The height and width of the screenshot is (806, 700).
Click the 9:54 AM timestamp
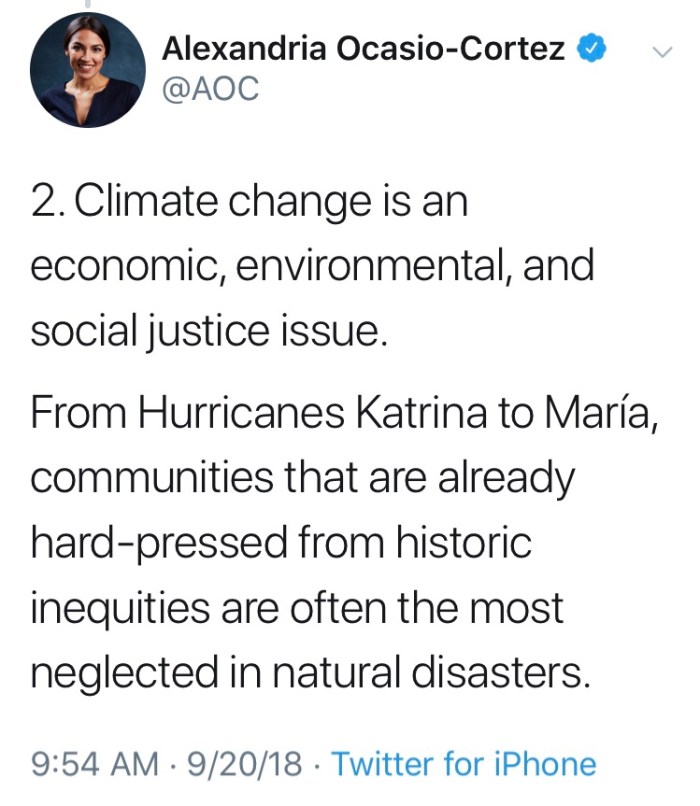[95, 765]
